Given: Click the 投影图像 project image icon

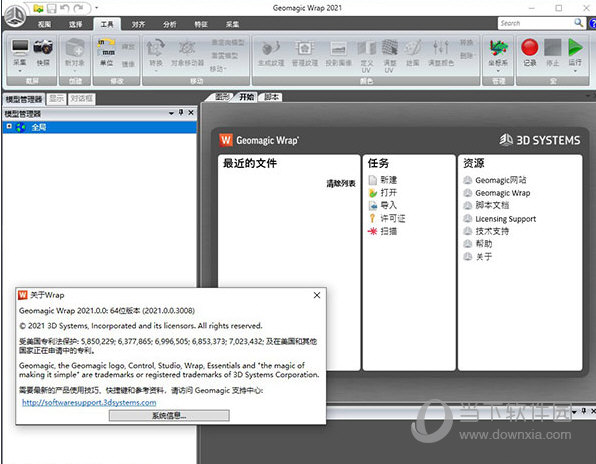Looking at the screenshot, I should tap(338, 49).
